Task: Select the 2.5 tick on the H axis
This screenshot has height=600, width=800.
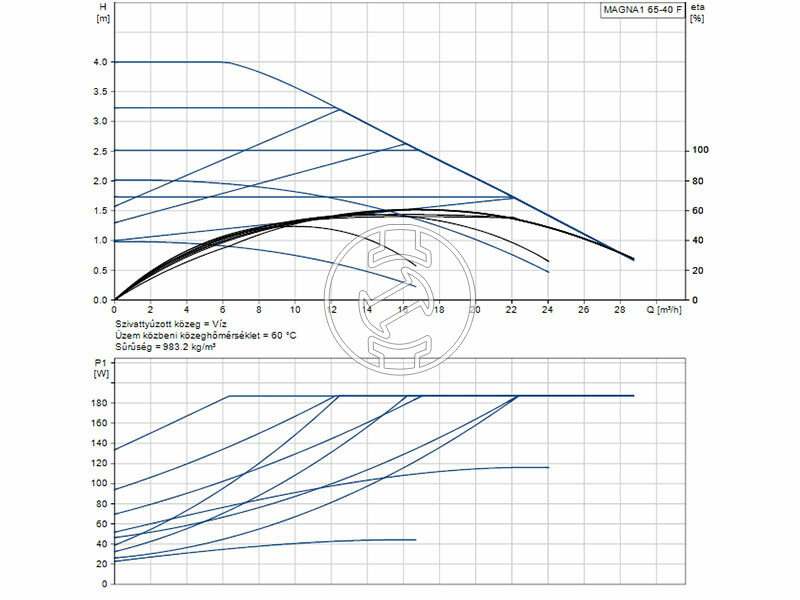Action: coord(100,151)
